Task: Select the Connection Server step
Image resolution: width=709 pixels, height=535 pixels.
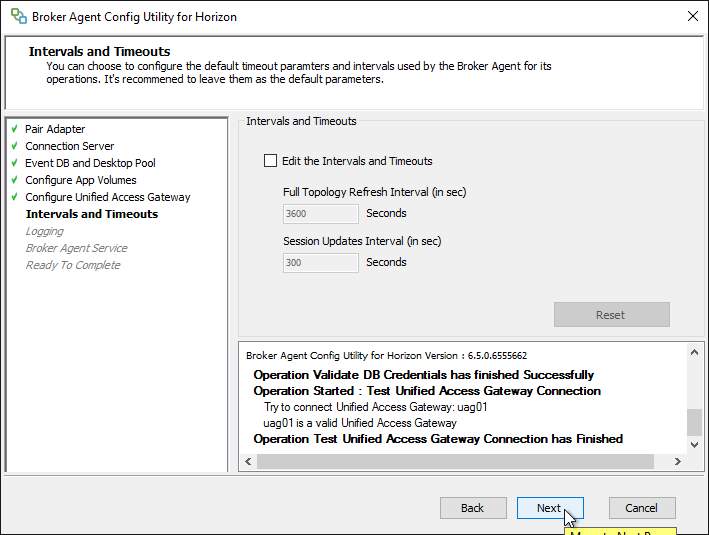Action: [x=70, y=146]
